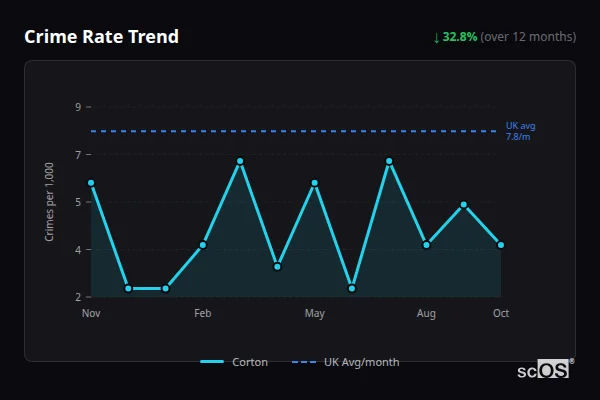
Task: Toggle the UK Avg/month legend entry
Action: coord(345,362)
